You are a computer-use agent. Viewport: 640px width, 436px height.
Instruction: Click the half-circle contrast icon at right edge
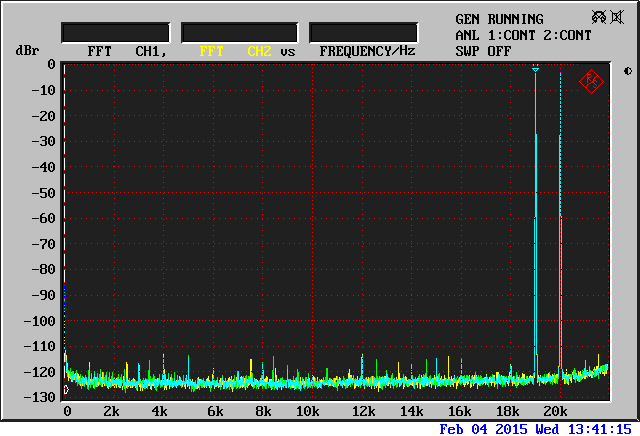coord(627,71)
